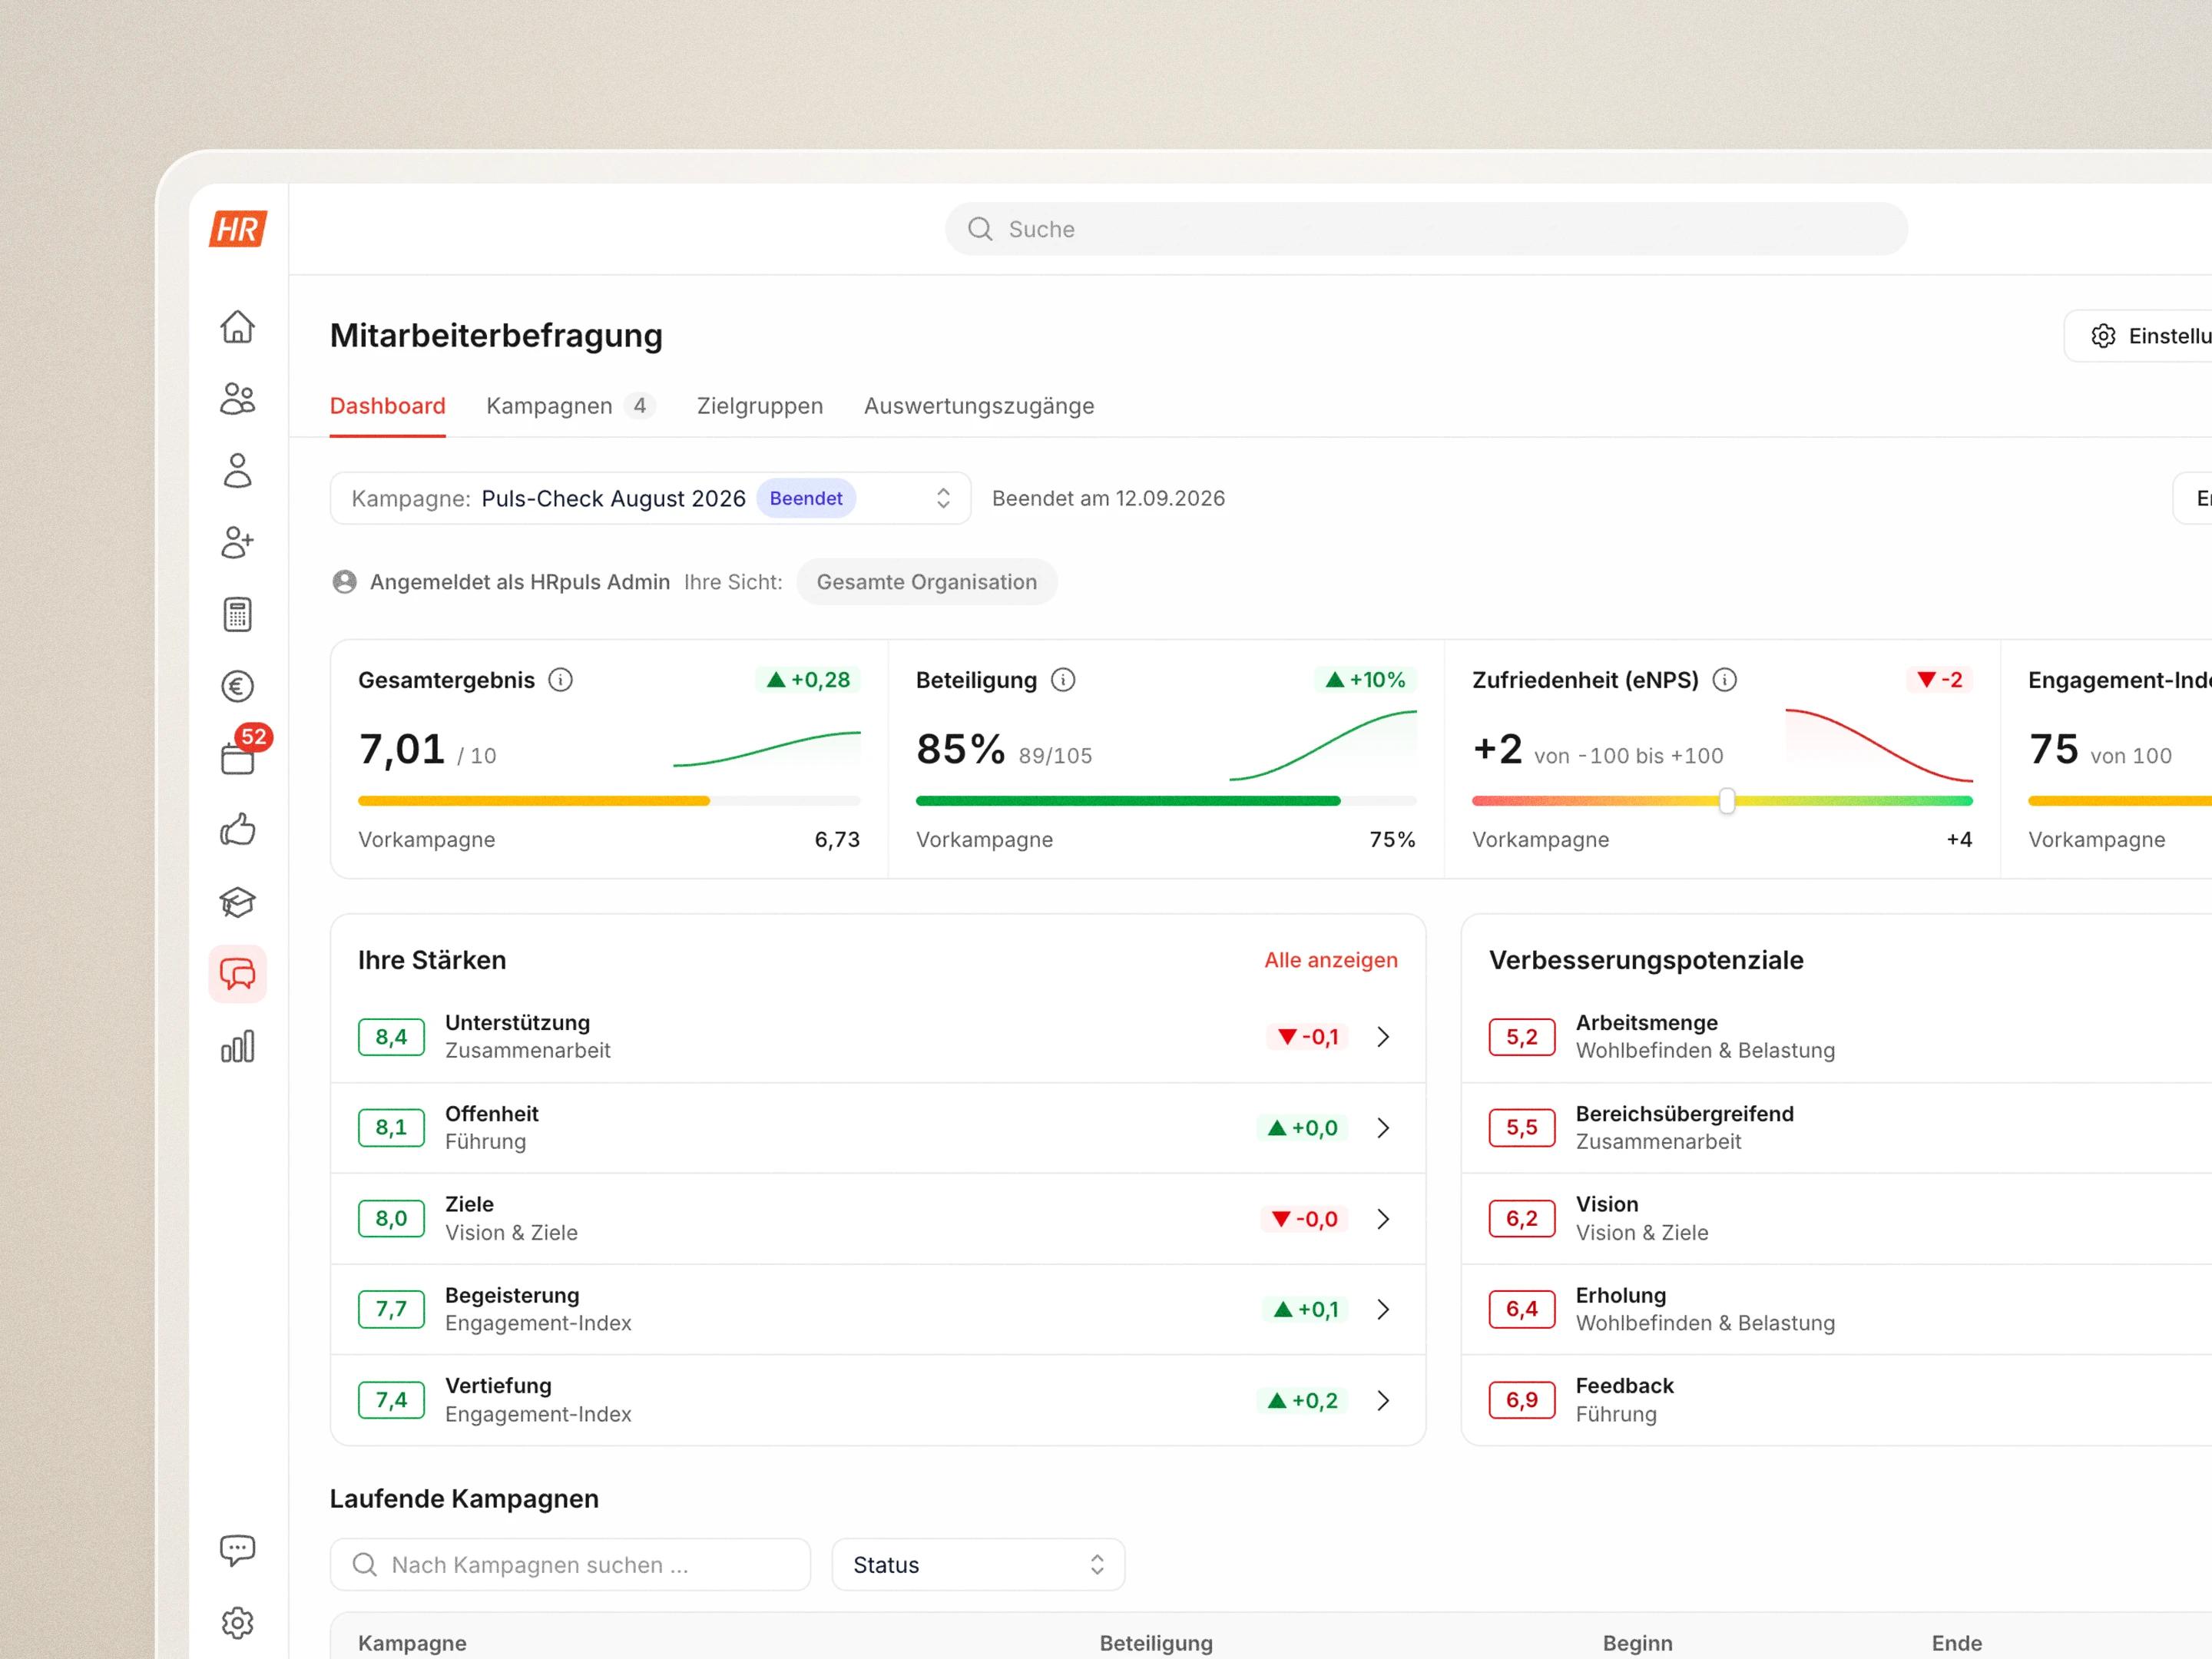This screenshot has height=1659, width=2212.
Task: Select the survey speech-bubbles sidebar icon
Action: coord(238,974)
